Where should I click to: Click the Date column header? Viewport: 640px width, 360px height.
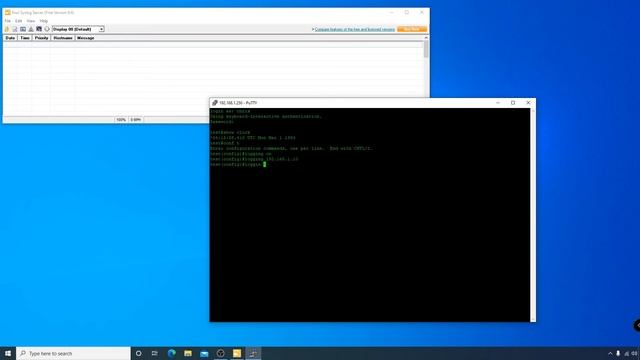(x=10, y=38)
